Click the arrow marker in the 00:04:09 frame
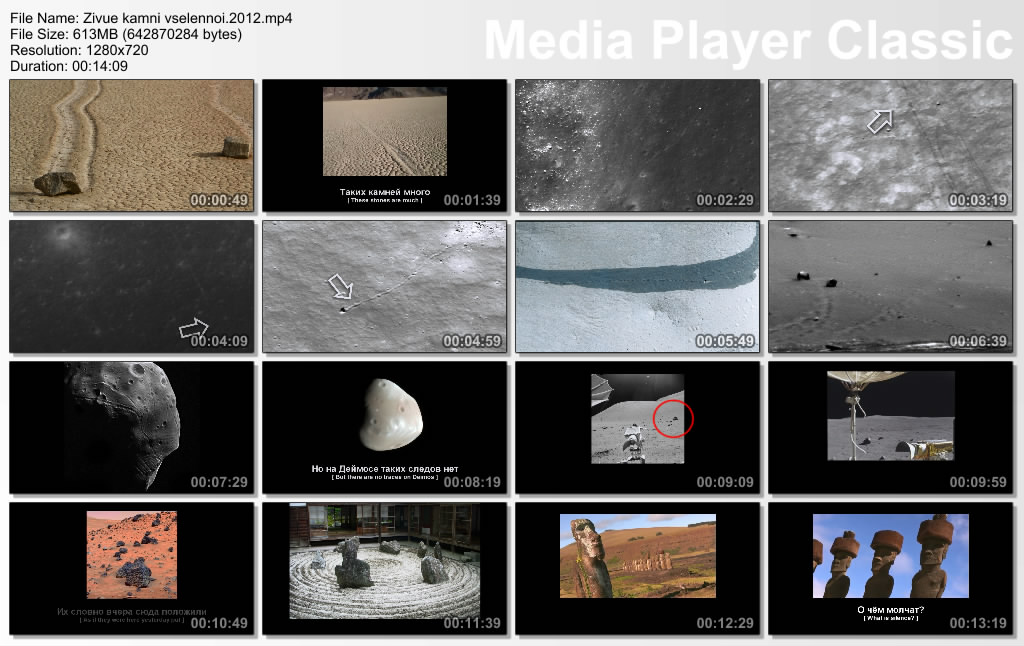 [193, 328]
